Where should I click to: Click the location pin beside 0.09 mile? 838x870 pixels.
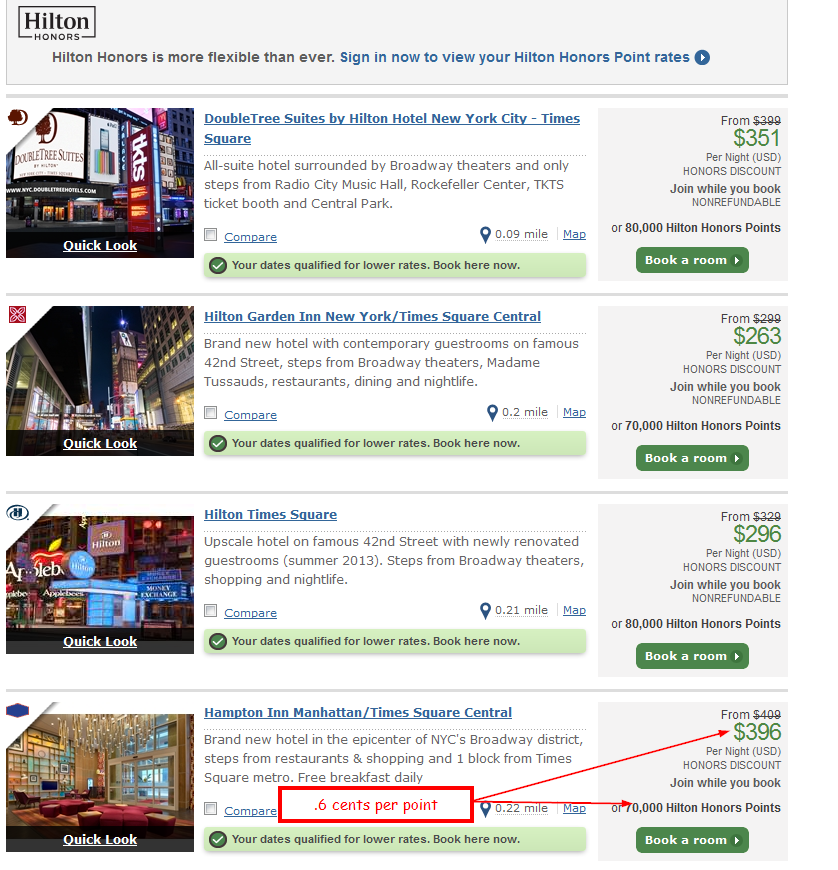[485, 235]
